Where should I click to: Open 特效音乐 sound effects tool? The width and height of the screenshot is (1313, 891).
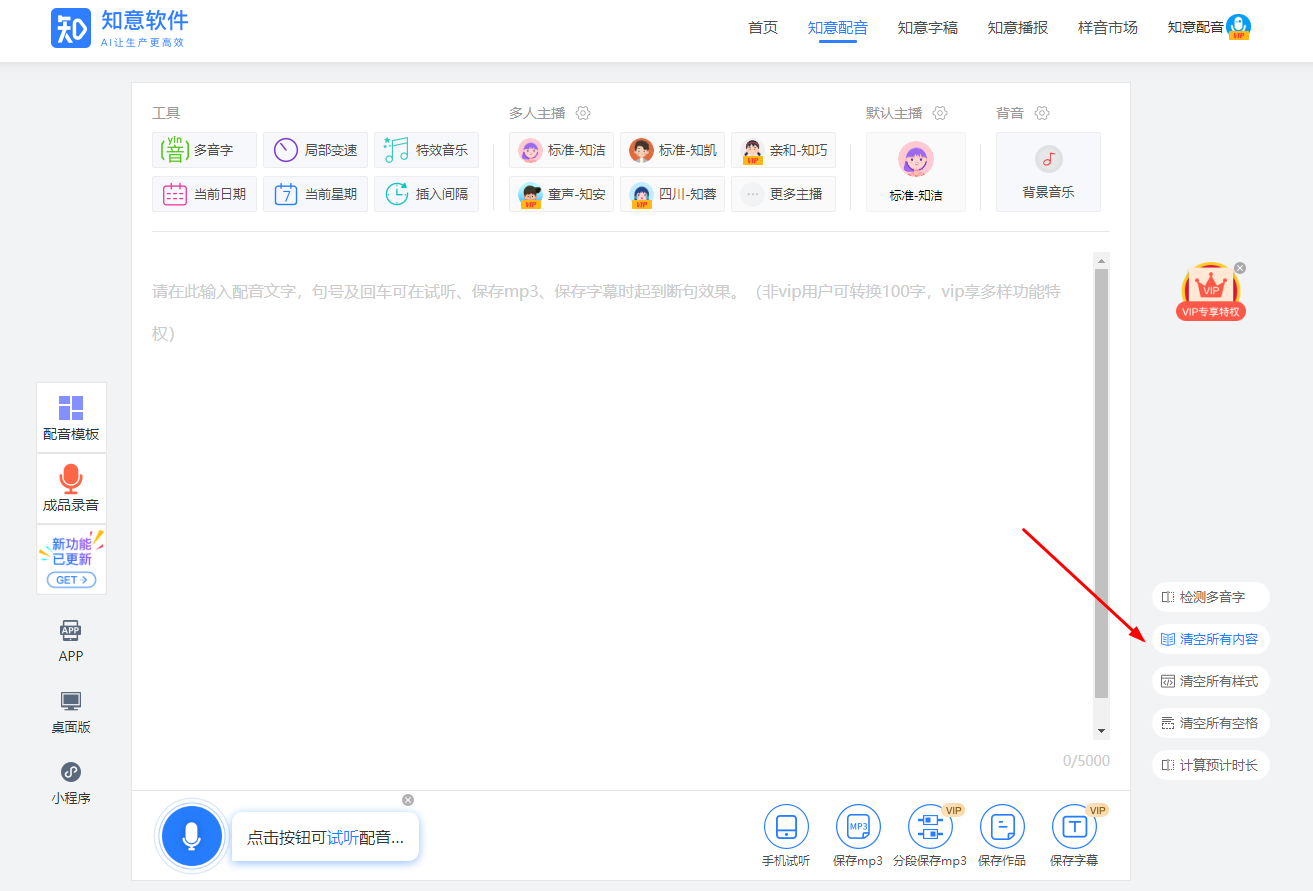[426, 150]
